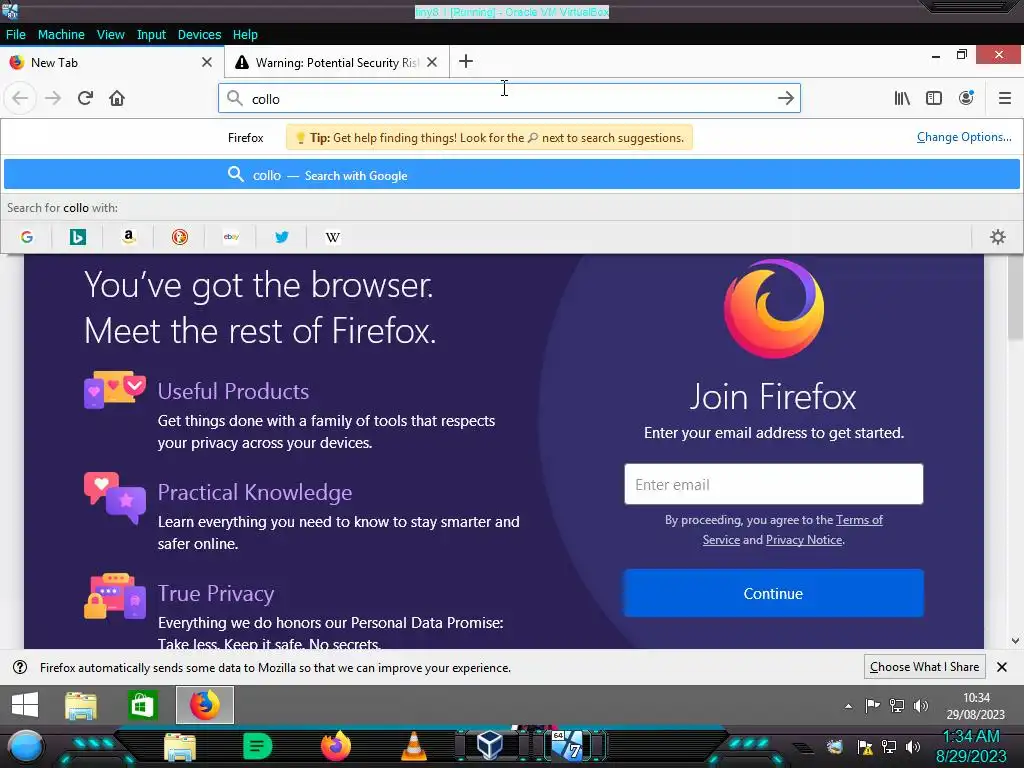Open the Firefox home page icon
The height and width of the screenshot is (768, 1024).
(x=117, y=99)
